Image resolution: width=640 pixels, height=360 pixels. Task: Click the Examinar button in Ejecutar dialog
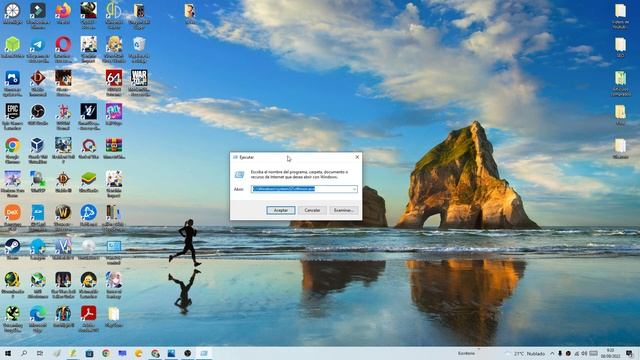(344, 210)
